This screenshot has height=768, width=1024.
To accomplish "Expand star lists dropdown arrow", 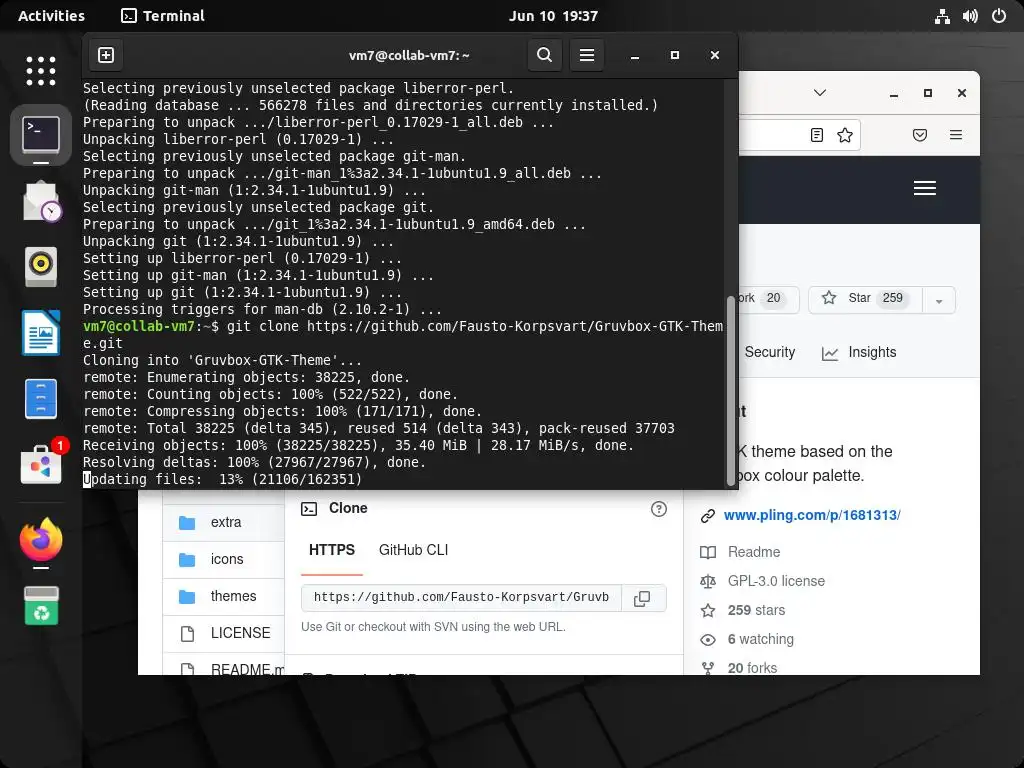I will 939,300.
